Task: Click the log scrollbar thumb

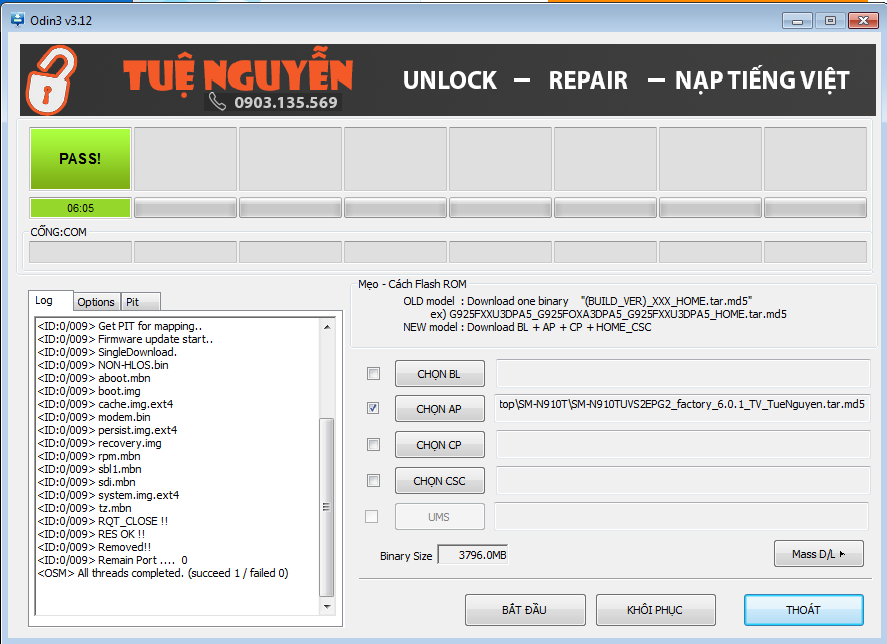Action: [x=327, y=507]
